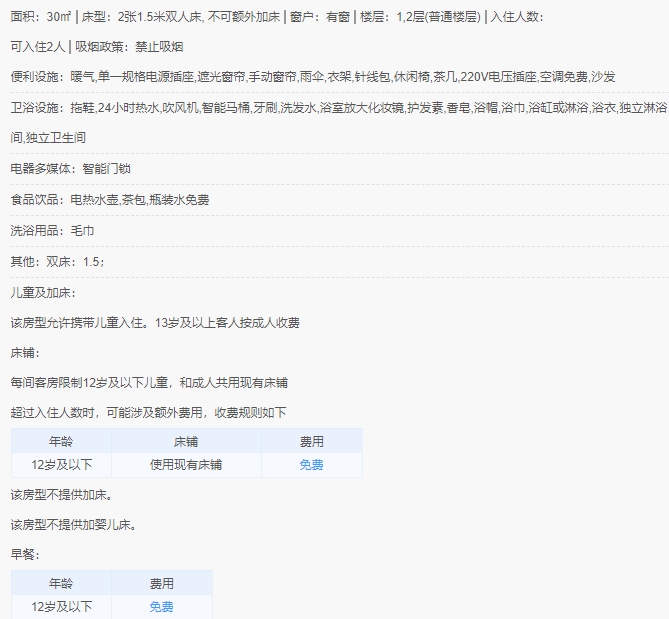Viewport: 669px width, 619px height.
Task: Click '该房型不提供加床。' sentence
Action: click(62, 495)
